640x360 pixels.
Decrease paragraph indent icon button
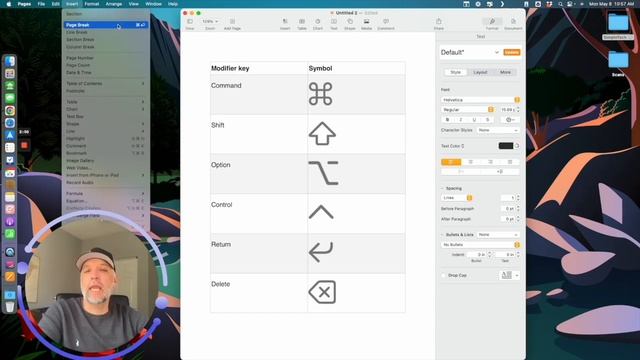pyautogui.click(x=461, y=171)
